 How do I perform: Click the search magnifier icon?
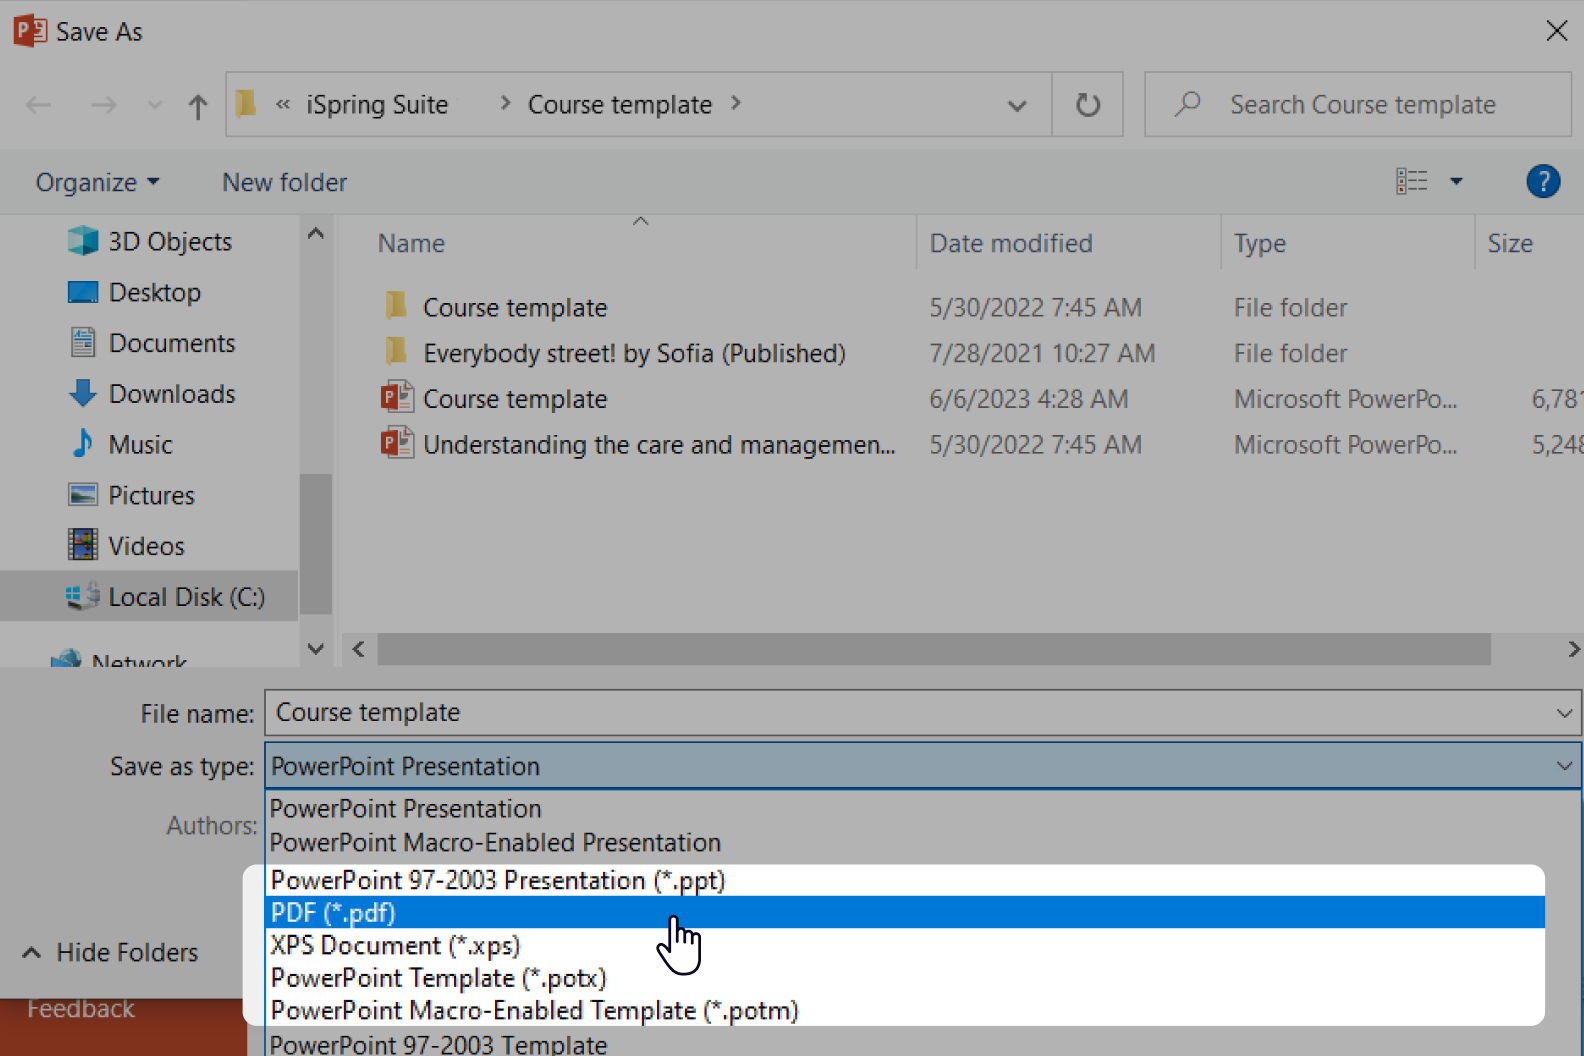point(1188,103)
